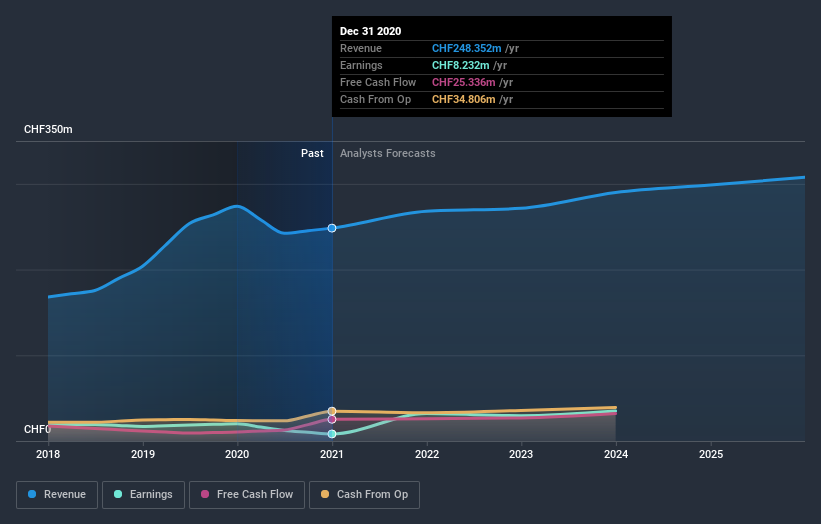Click the Earnings row label in tooltip
This screenshot has height=524, width=821.
[361, 65]
